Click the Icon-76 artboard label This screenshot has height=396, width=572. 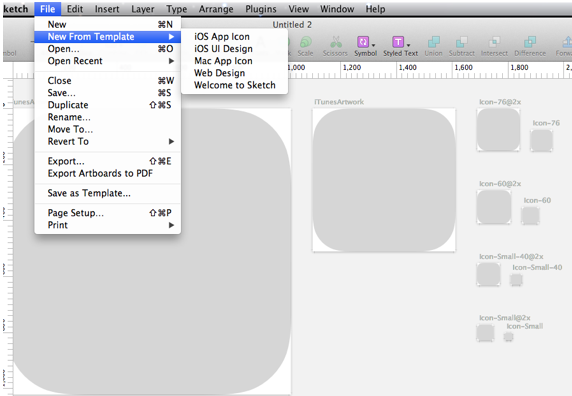coord(546,123)
